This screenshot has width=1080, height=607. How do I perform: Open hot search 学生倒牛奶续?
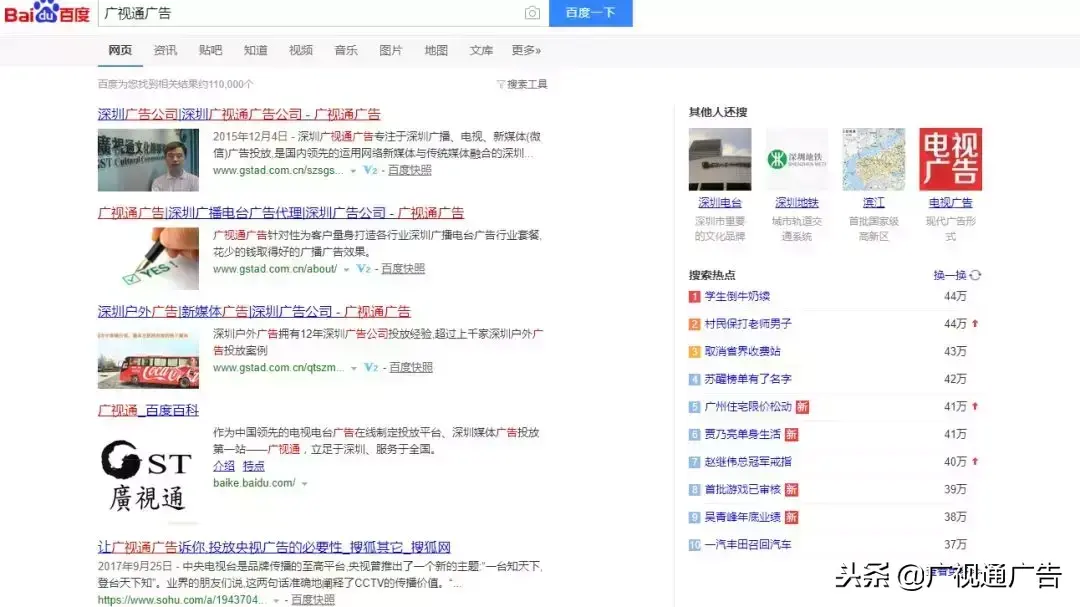(x=737, y=296)
